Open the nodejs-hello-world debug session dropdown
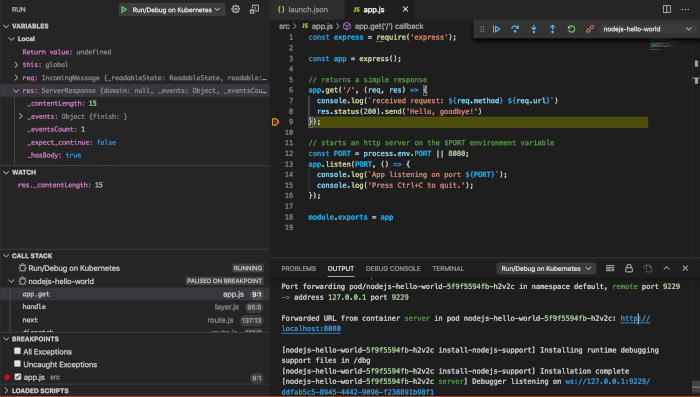This screenshot has height=397, width=700. 647,29
